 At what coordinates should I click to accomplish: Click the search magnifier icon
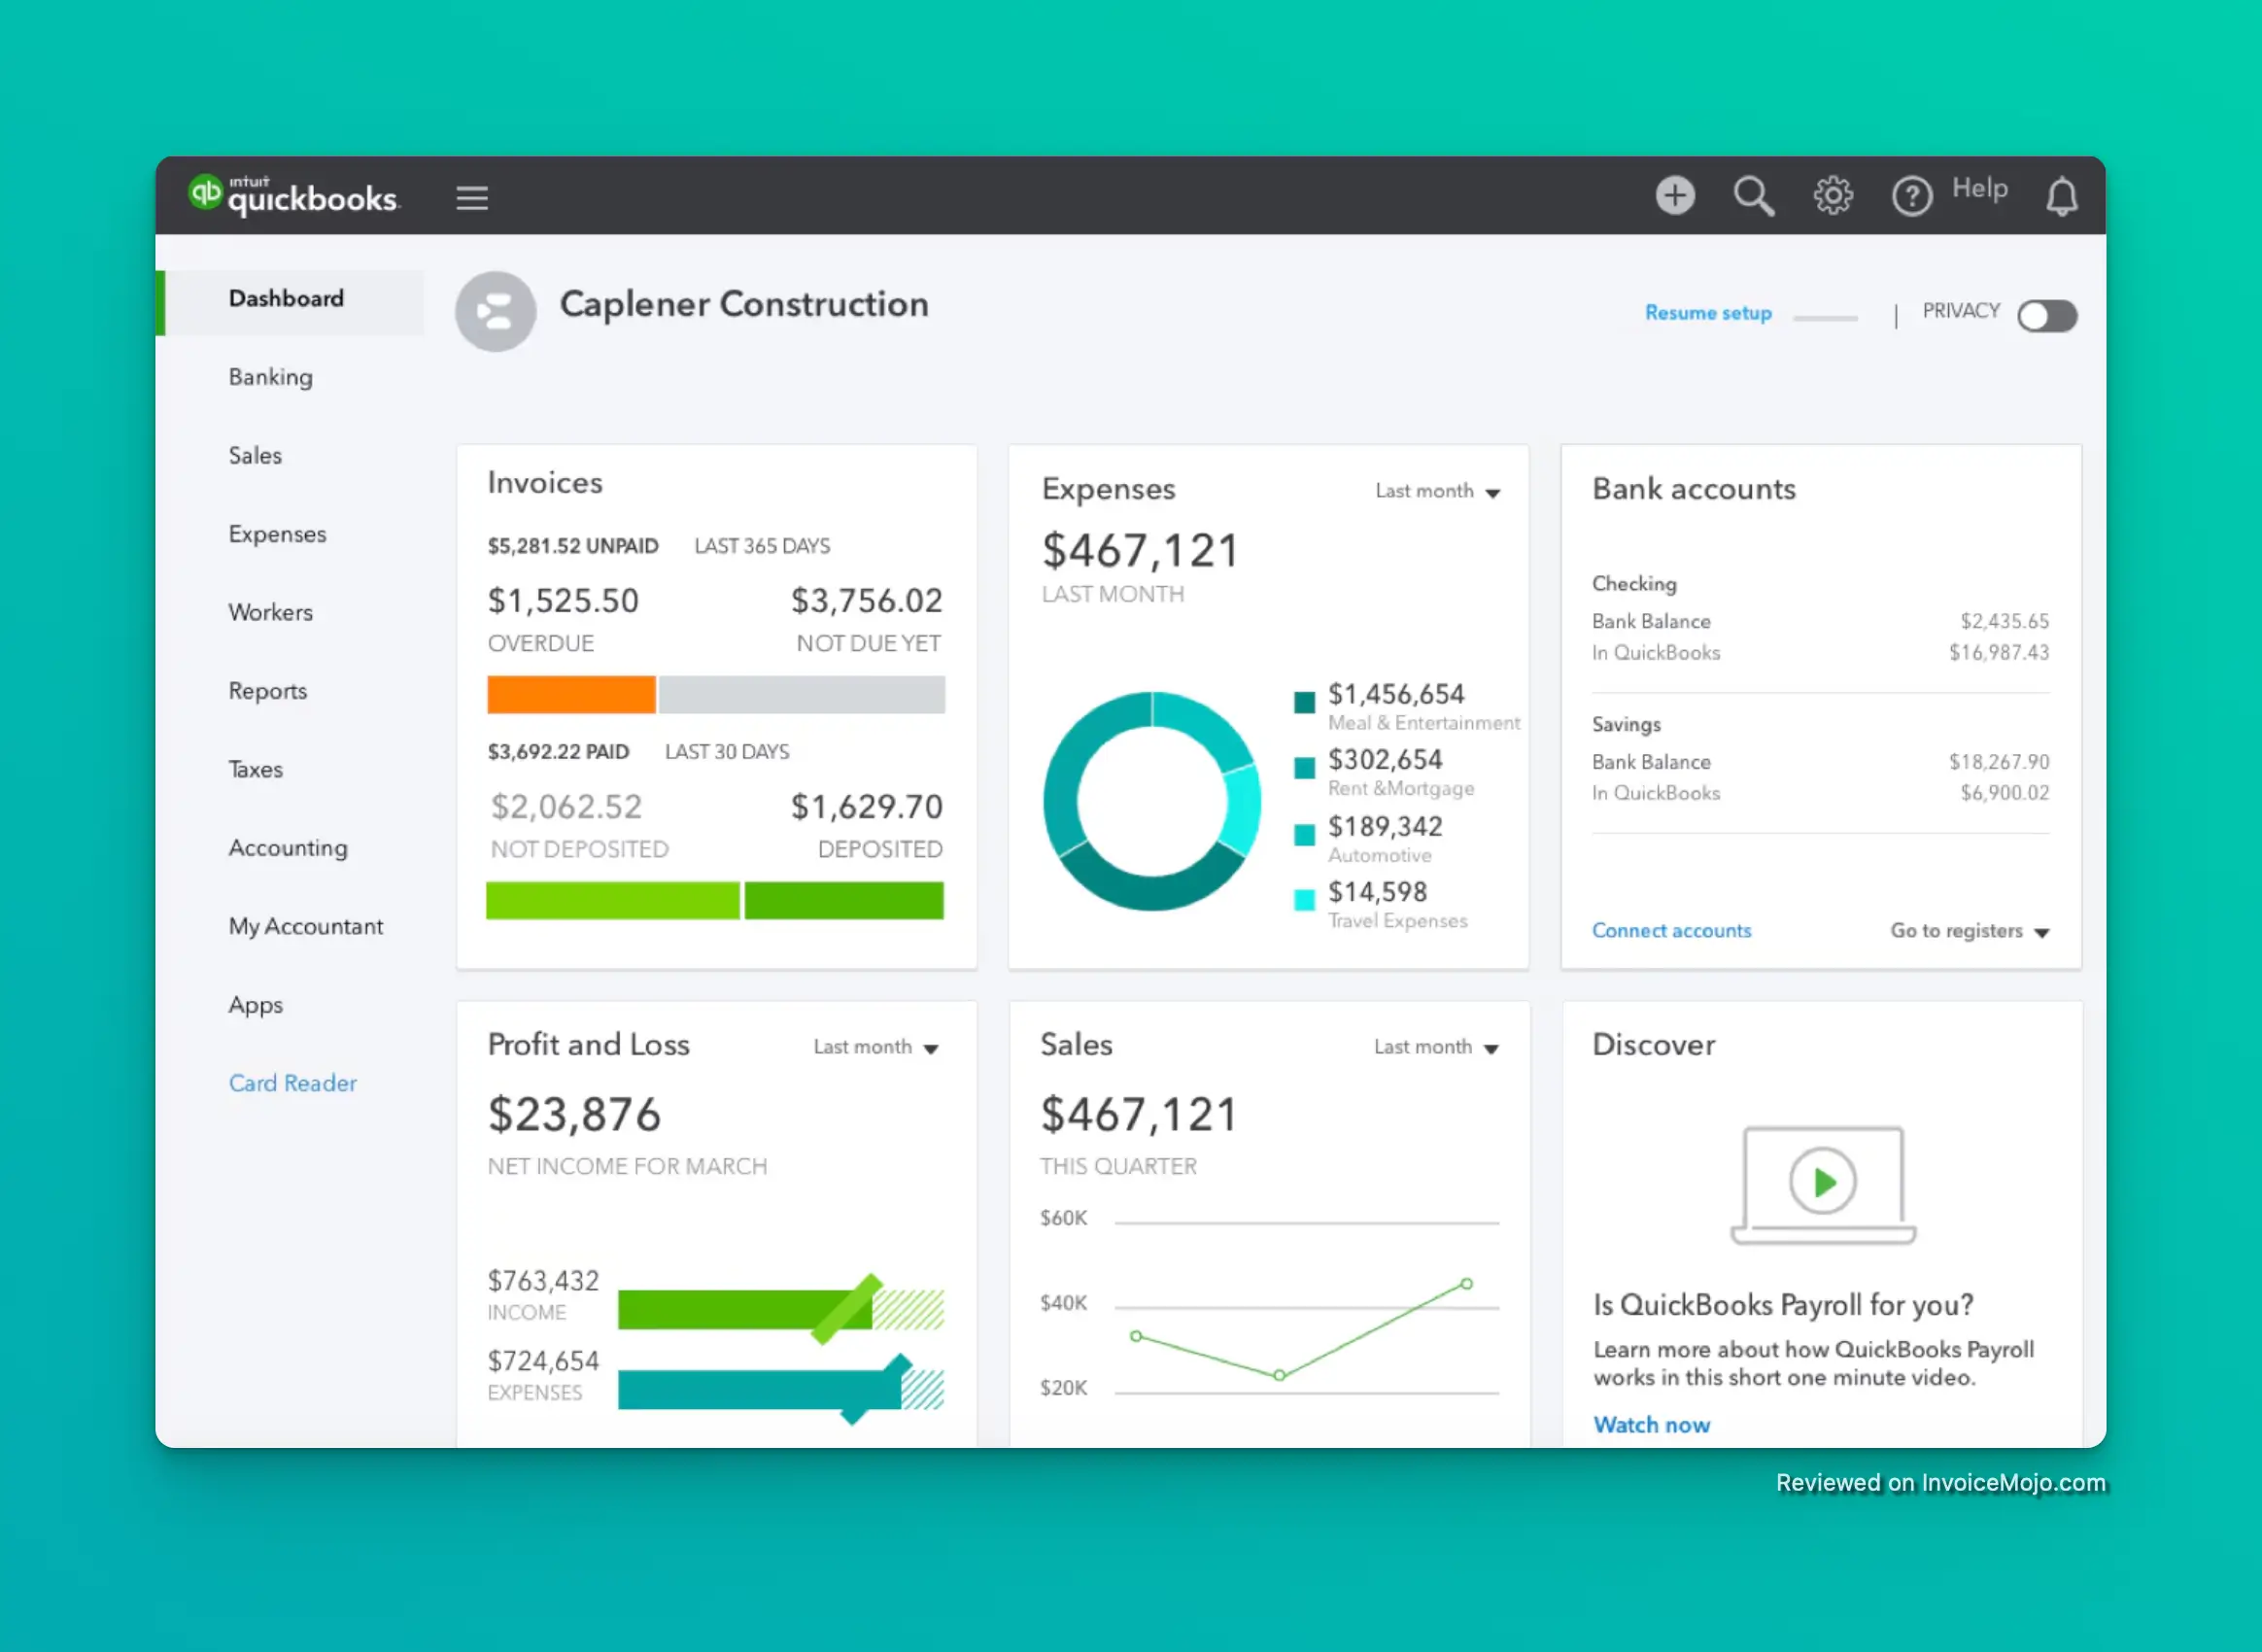click(1755, 195)
